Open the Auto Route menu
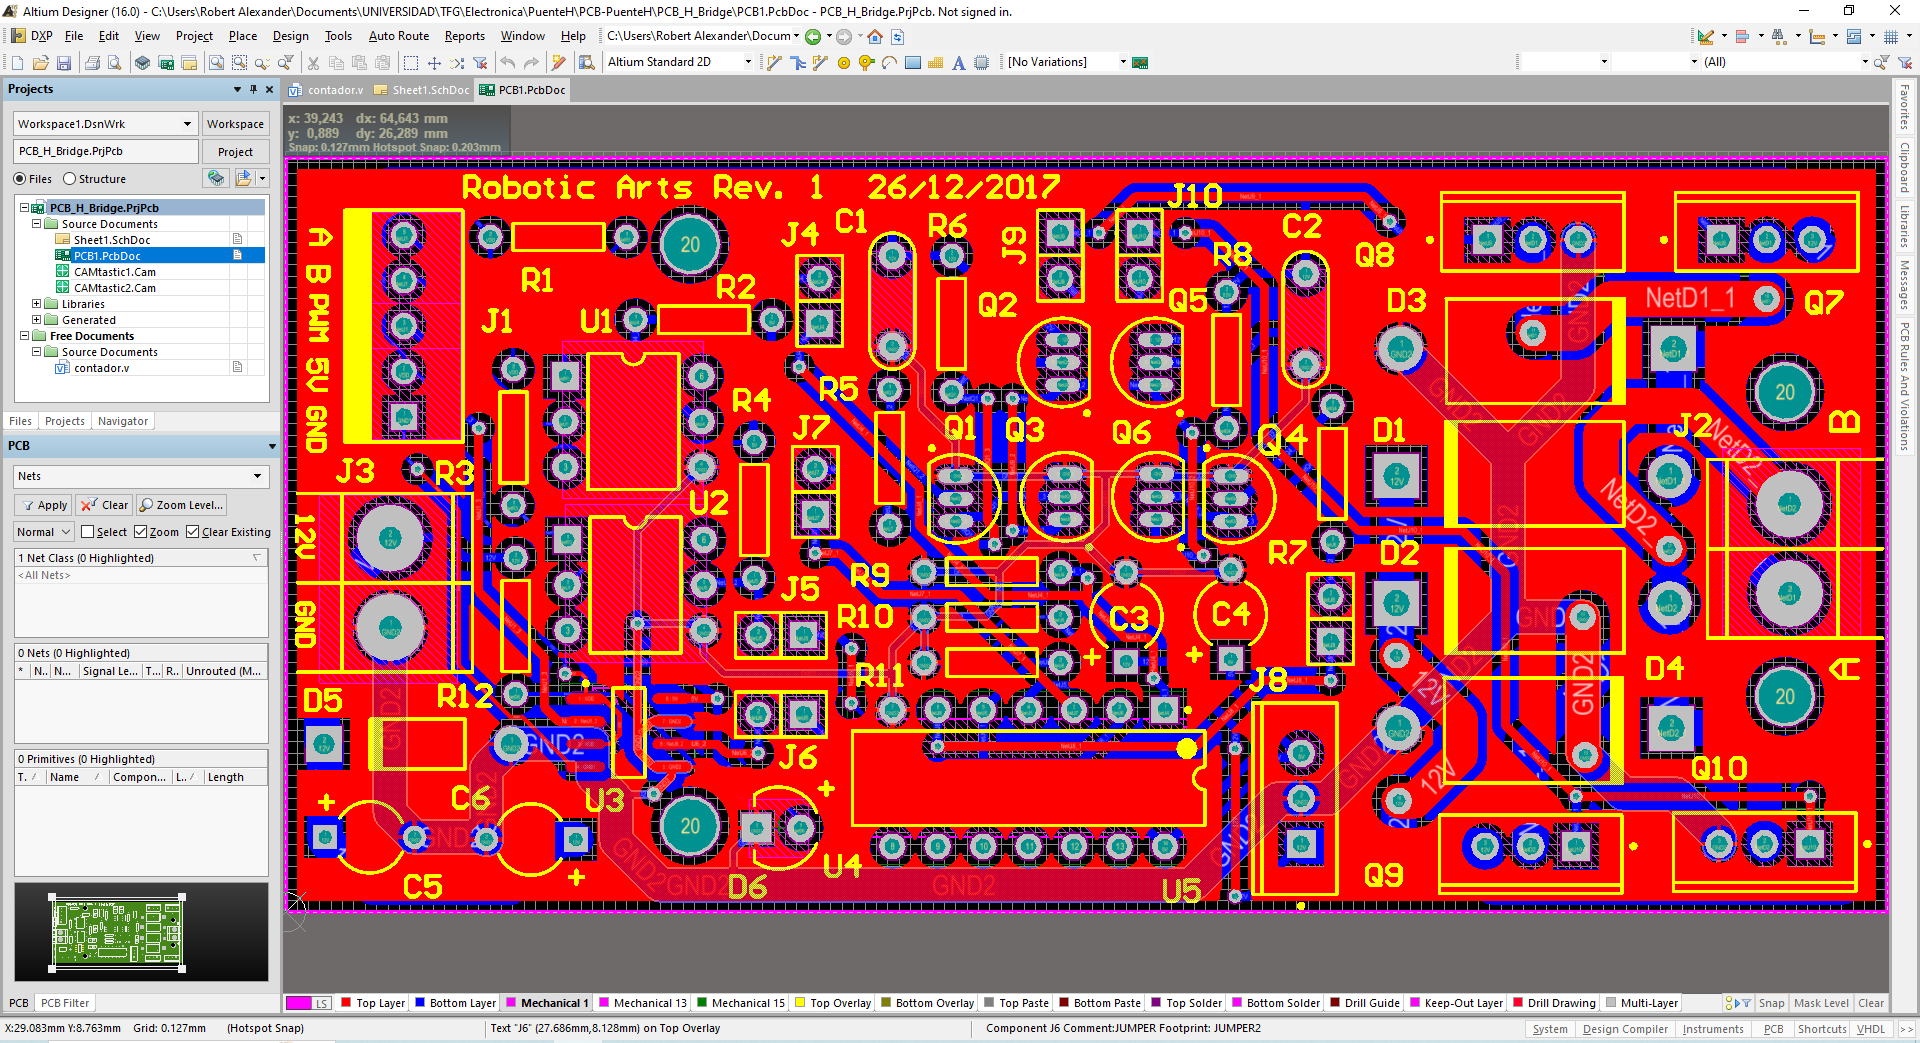Image resolution: width=1920 pixels, height=1043 pixels. [398, 36]
